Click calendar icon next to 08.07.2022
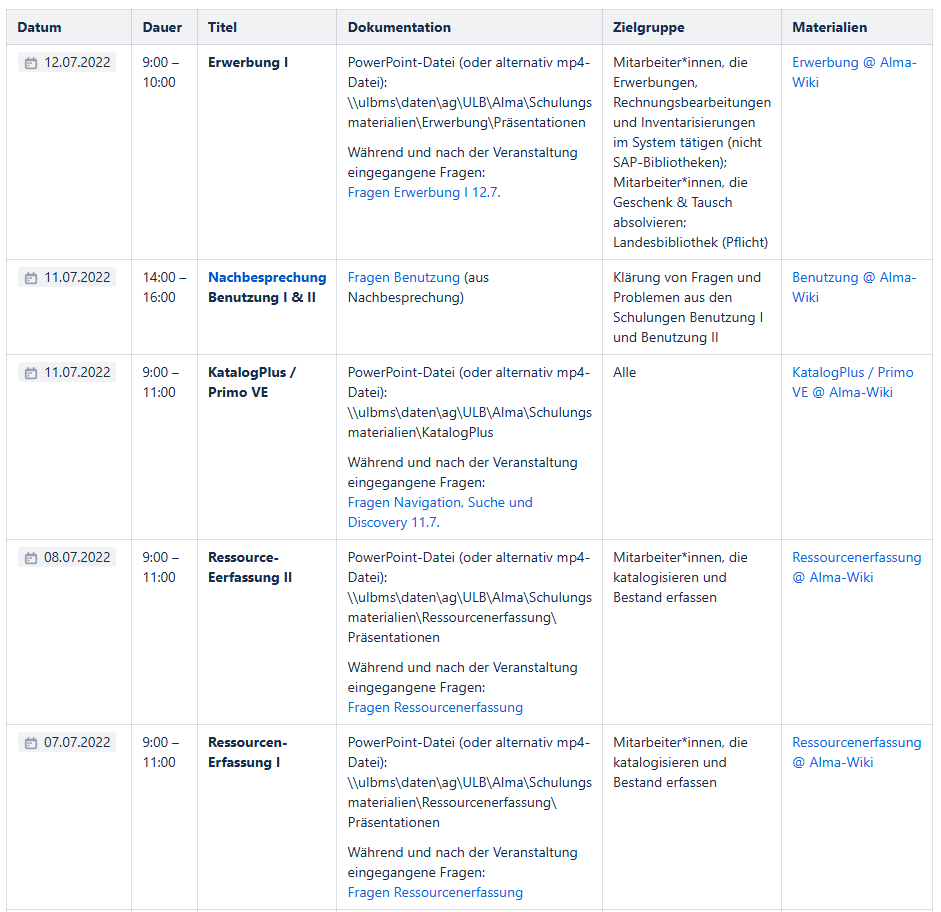Image resolution: width=941 pixels, height=912 pixels. (31, 558)
